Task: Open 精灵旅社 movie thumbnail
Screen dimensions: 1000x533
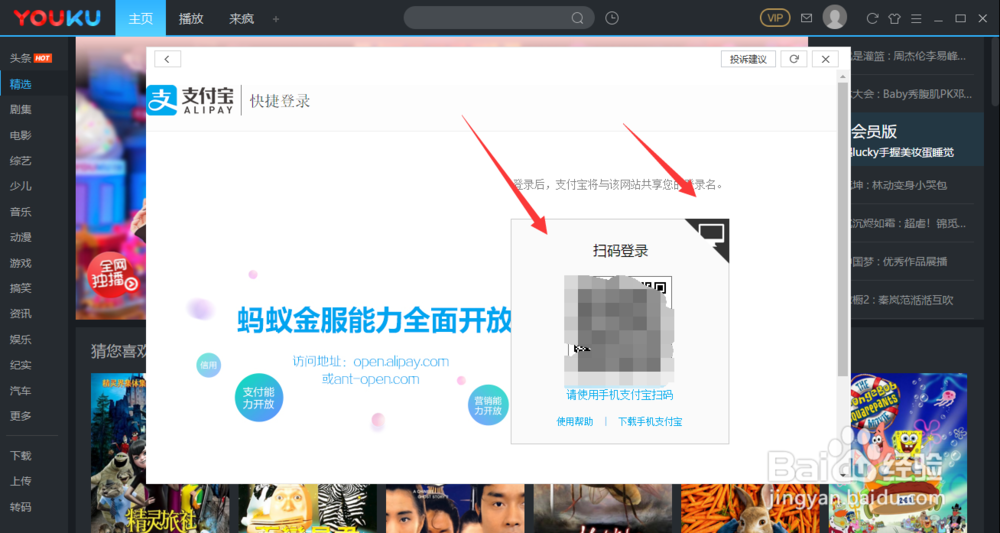Action: (x=119, y=453)
